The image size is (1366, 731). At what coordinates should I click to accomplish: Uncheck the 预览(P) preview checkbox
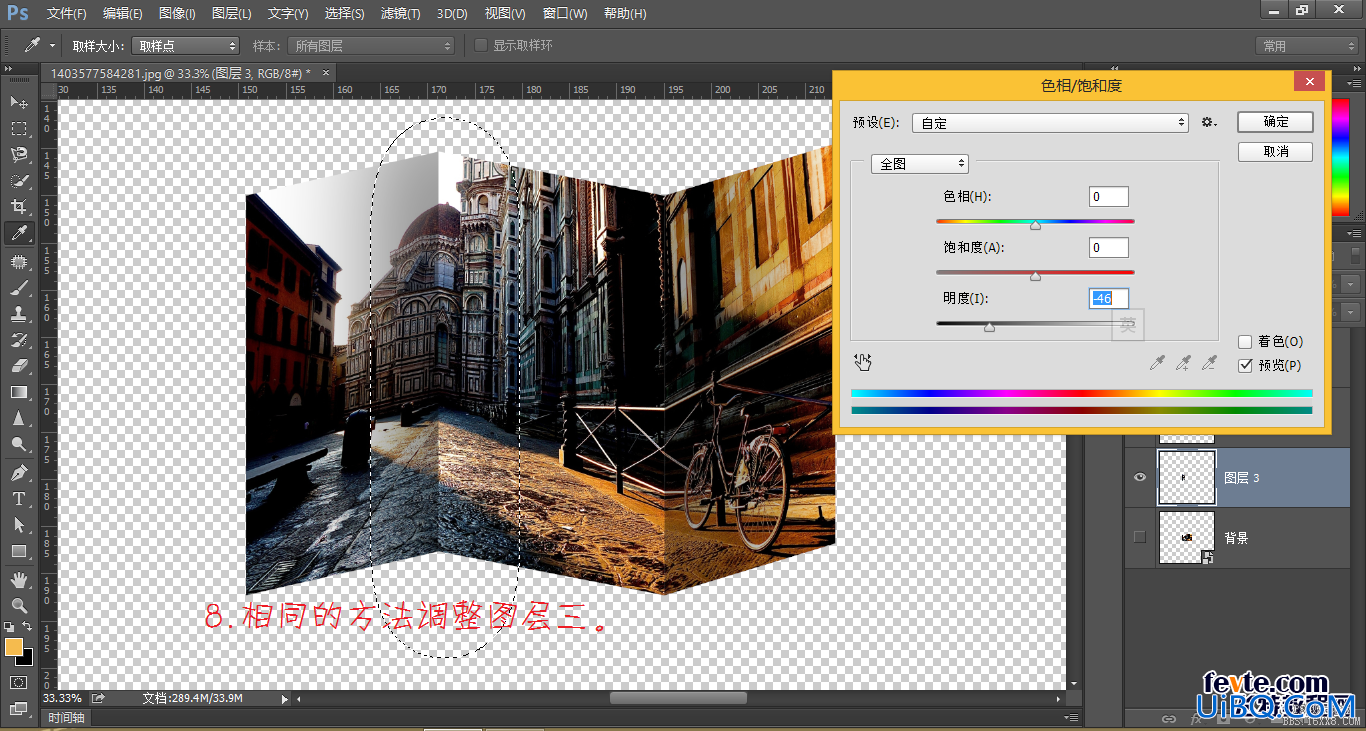click(x=1245, y=365)
